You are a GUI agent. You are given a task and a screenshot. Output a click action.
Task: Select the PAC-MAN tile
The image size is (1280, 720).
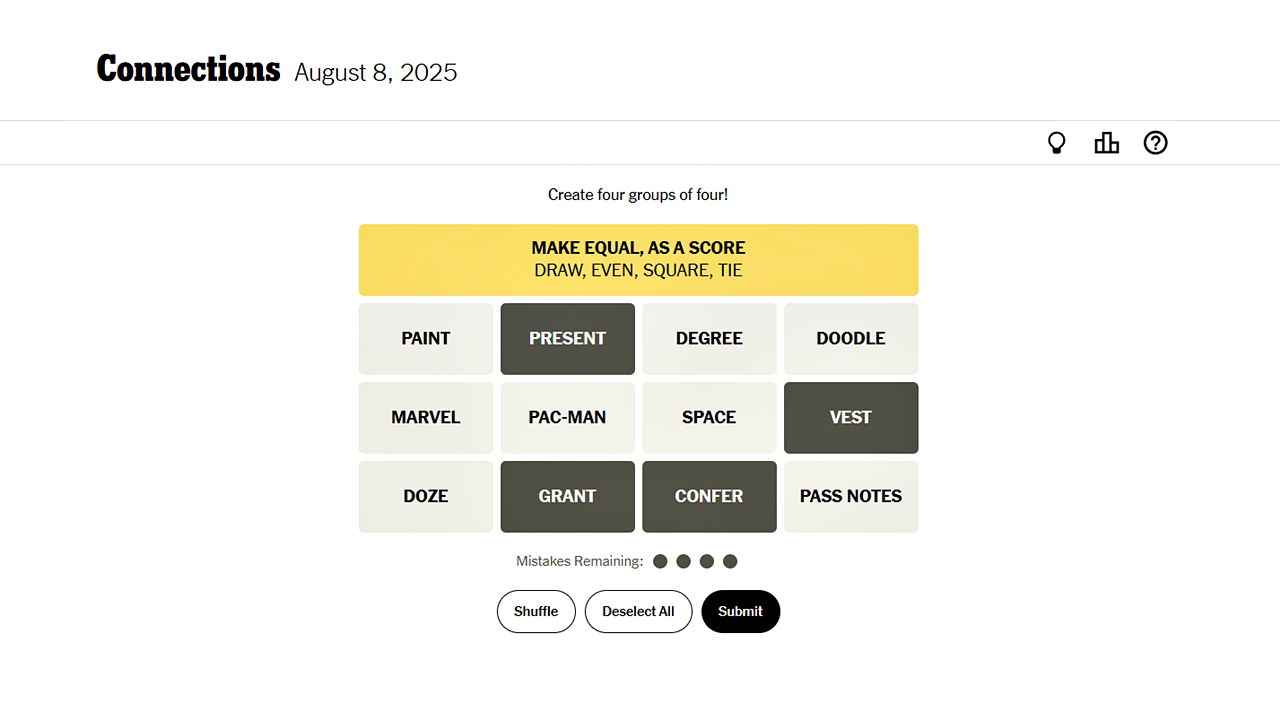(567, 417)
